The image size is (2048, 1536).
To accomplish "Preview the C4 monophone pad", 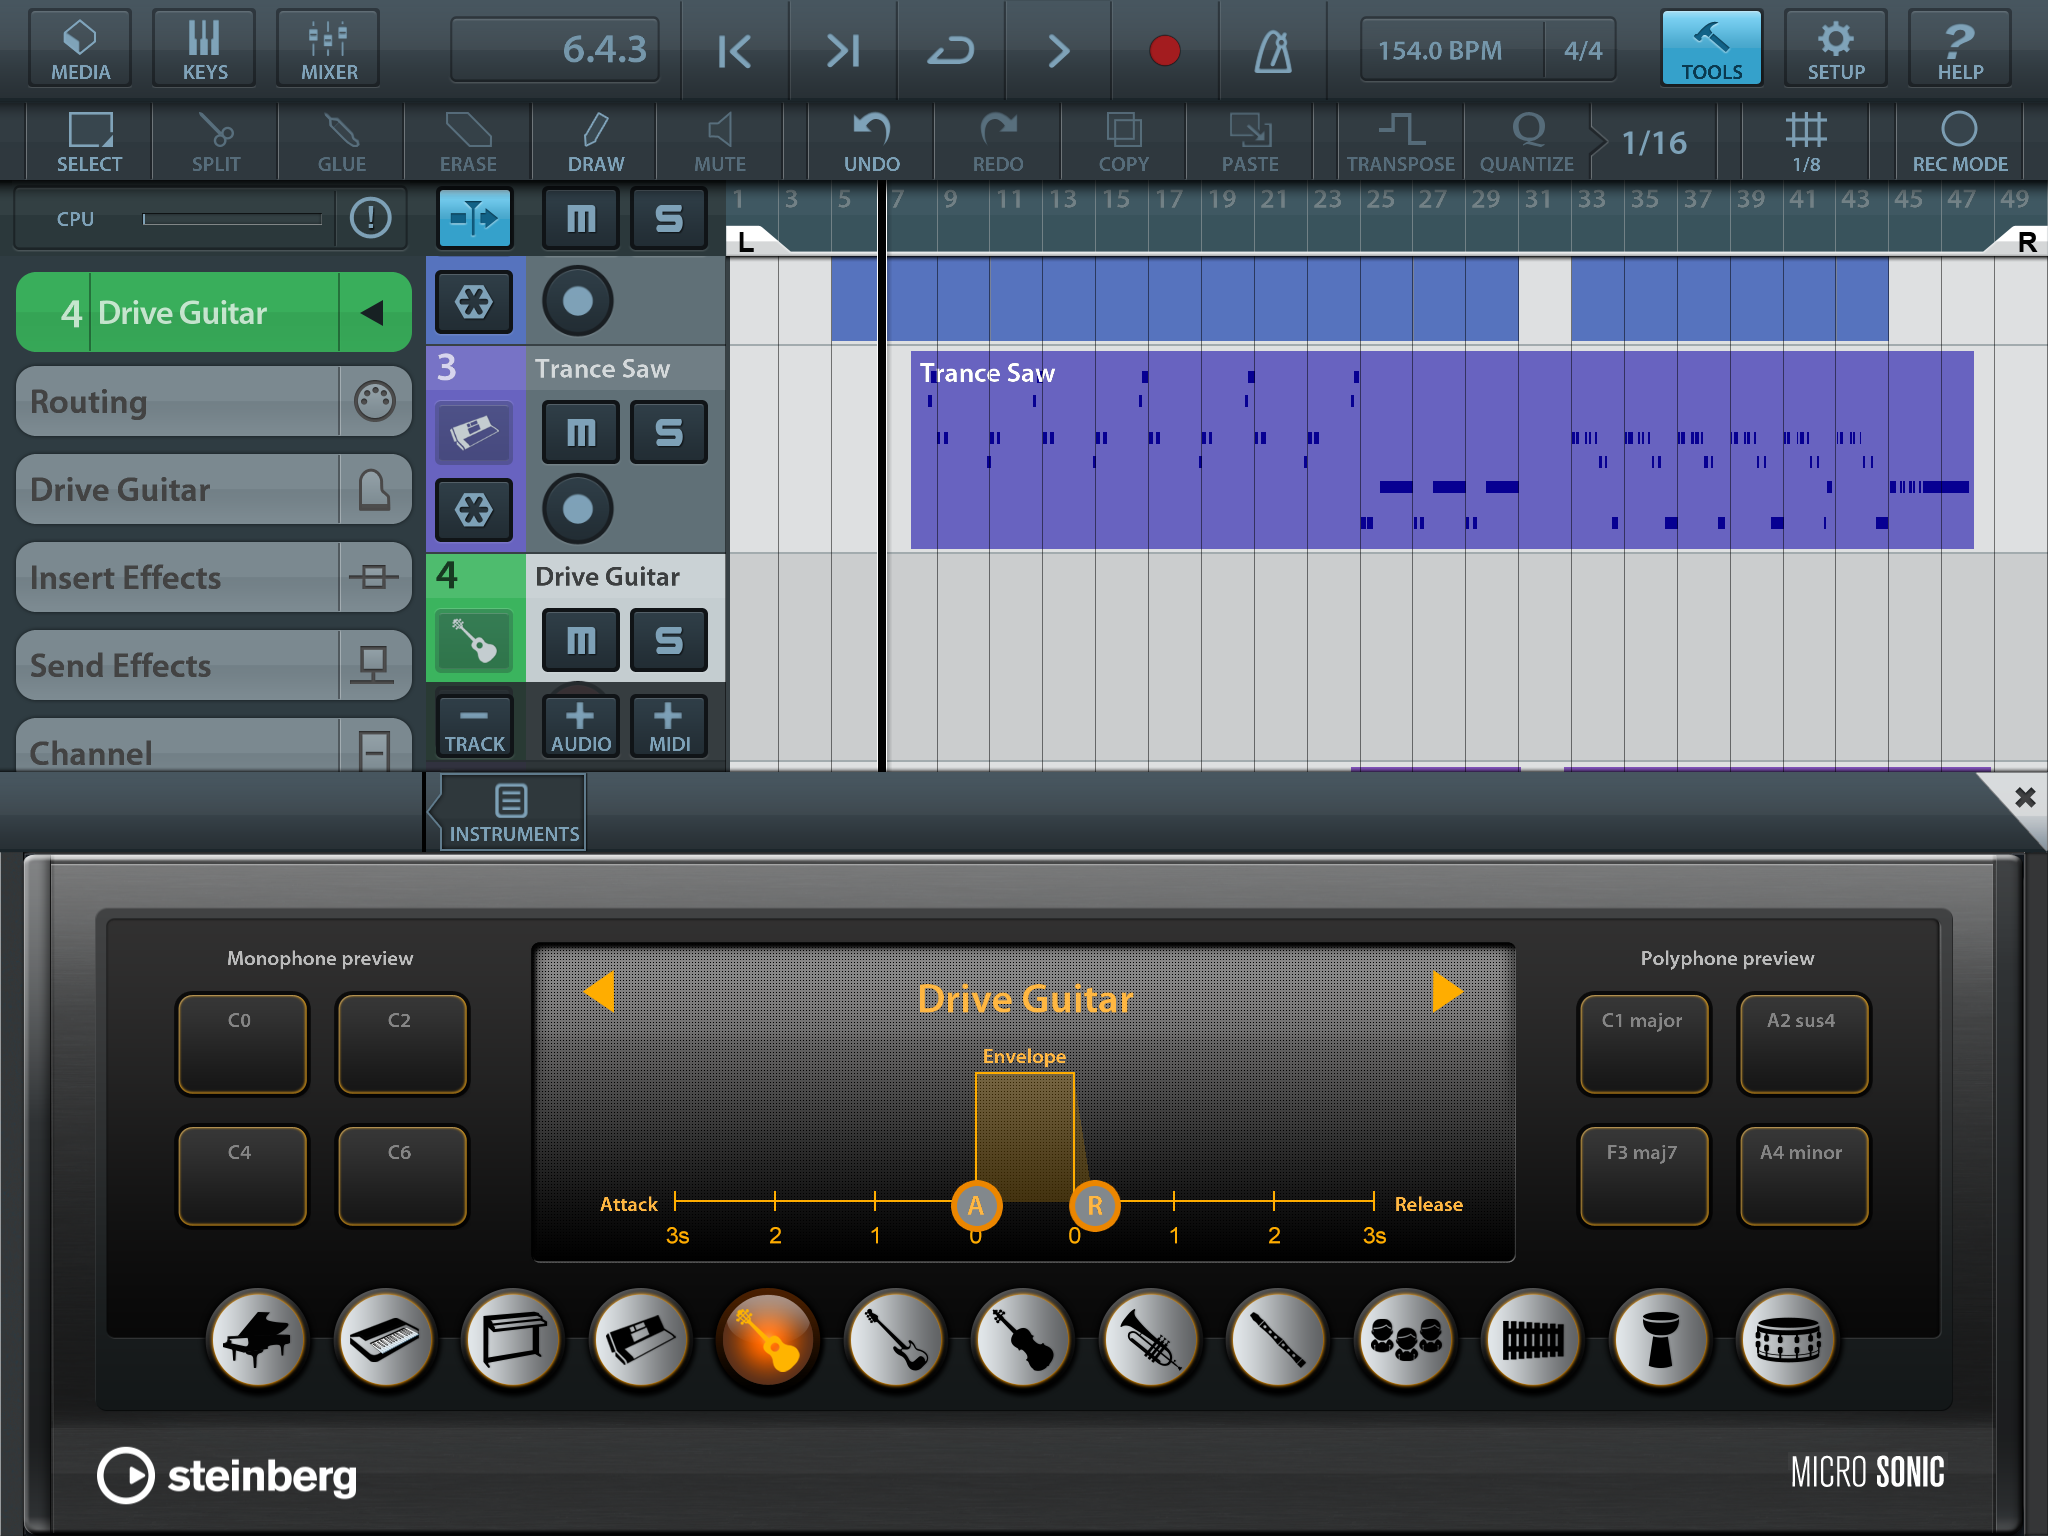I will coord(242,1176).
